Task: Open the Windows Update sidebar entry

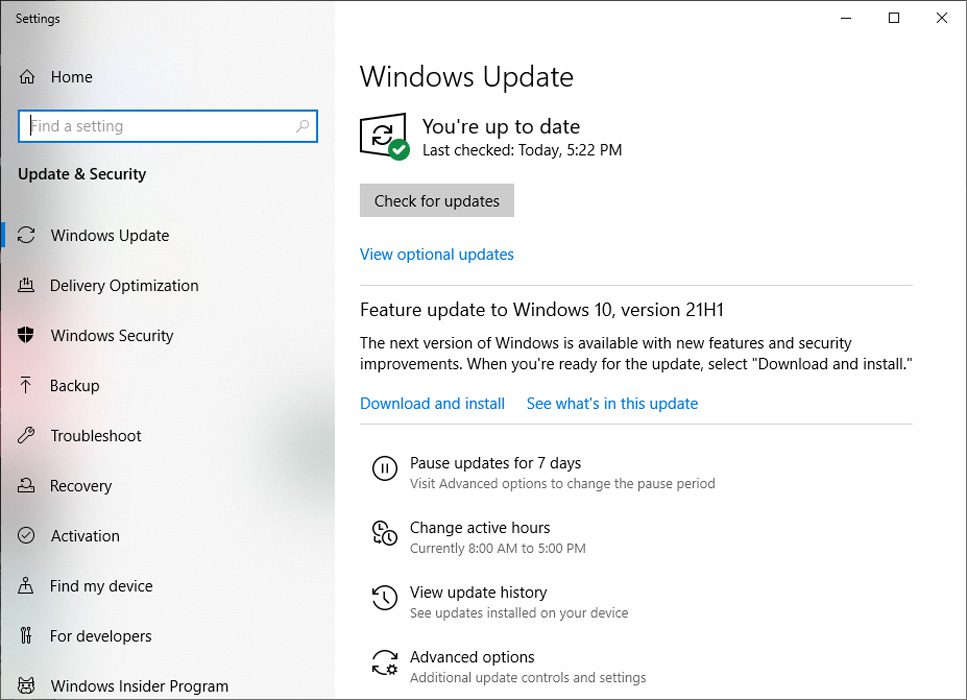Action: pos(110,236)
